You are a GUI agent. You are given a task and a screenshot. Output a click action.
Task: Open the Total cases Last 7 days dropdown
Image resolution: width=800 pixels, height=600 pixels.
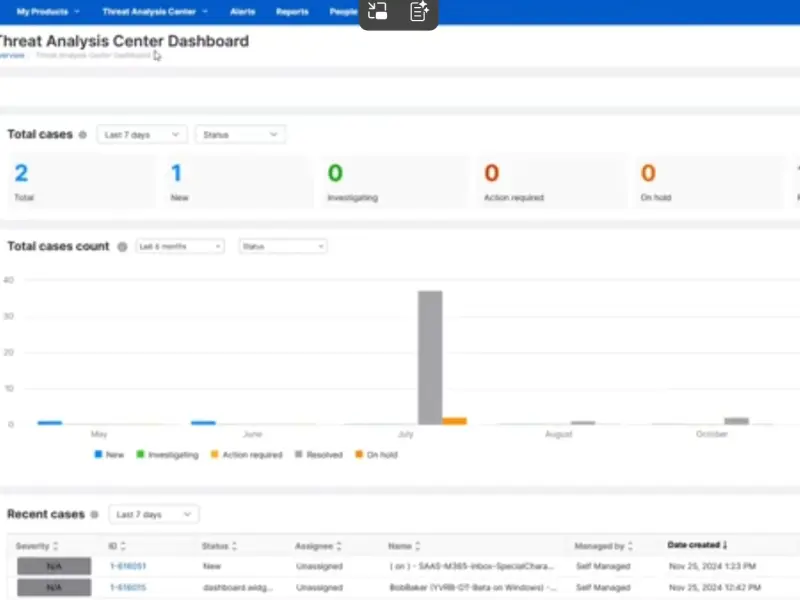click(x=142, y=134)
